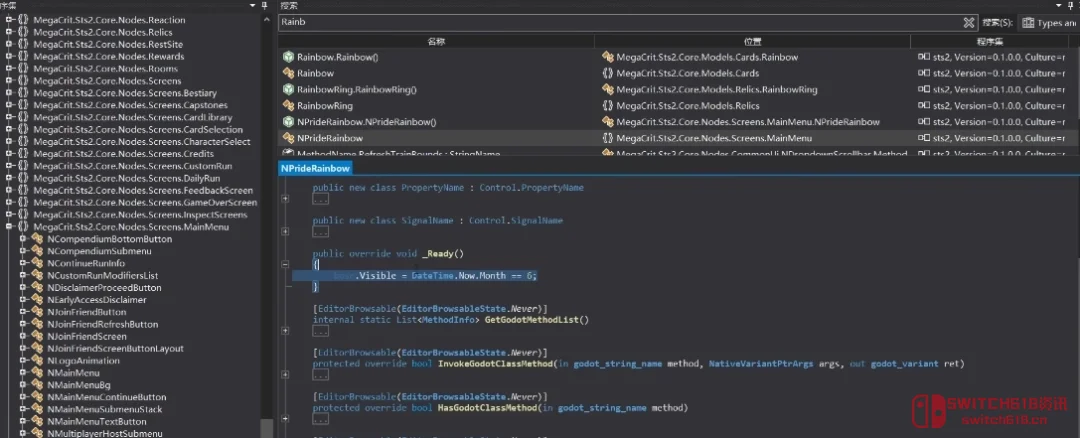Select the NDisclaimerProceedButton tree item
1080x438 pixels.
pos(104,288)
